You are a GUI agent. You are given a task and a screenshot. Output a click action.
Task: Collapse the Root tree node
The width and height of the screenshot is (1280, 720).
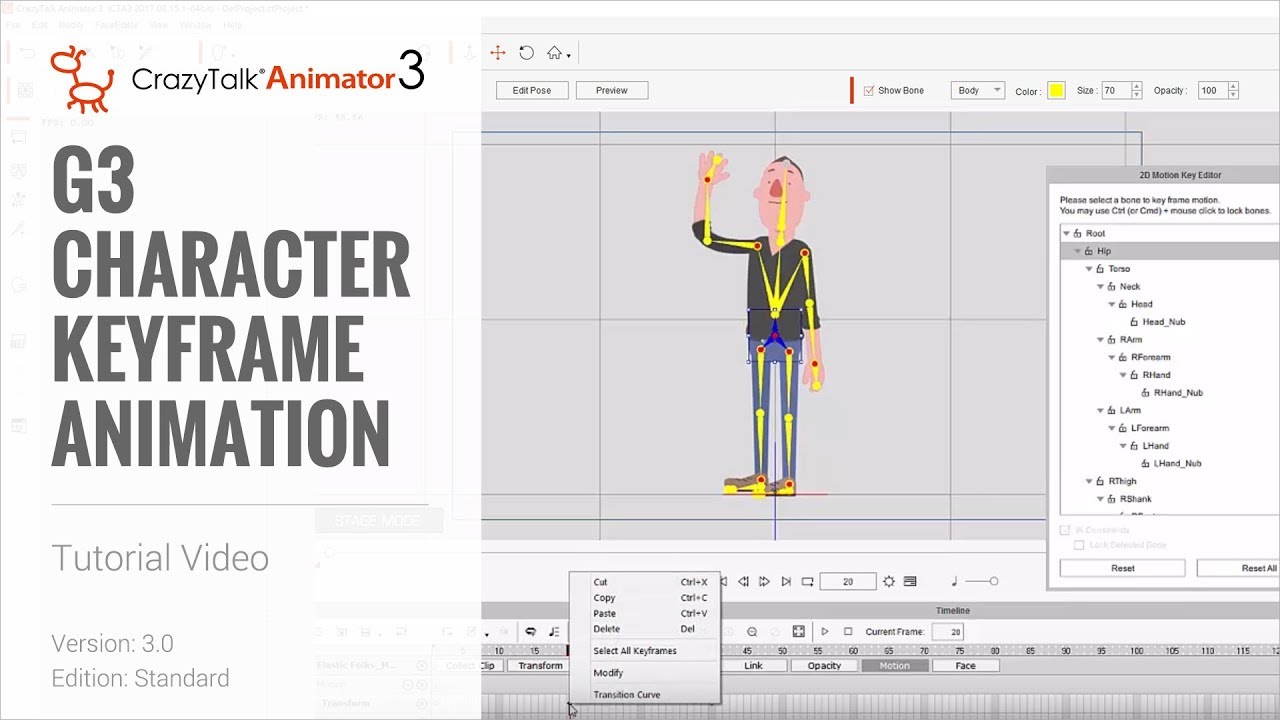1067,233
